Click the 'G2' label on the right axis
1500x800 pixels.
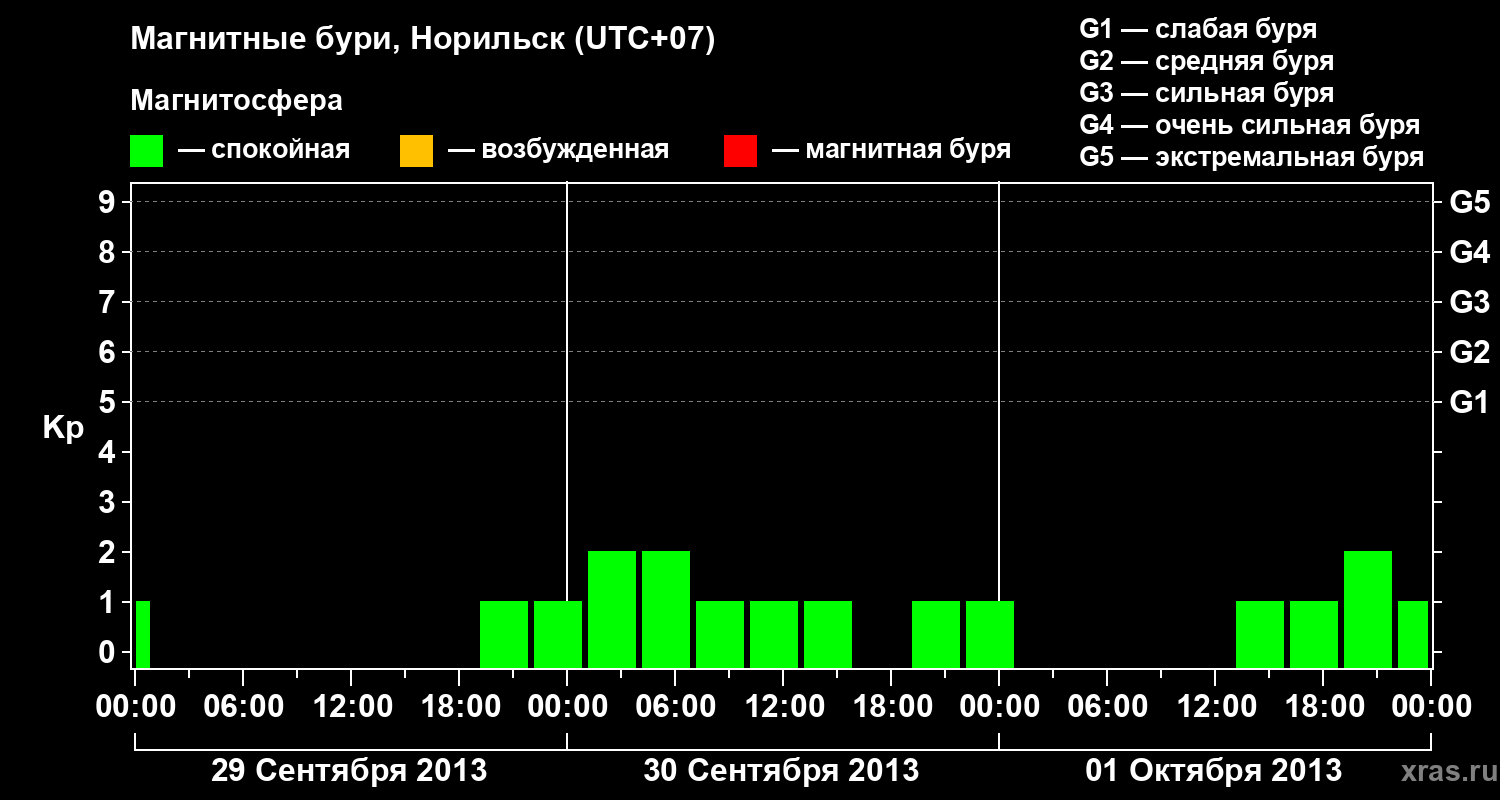(x=1469, y=353)
